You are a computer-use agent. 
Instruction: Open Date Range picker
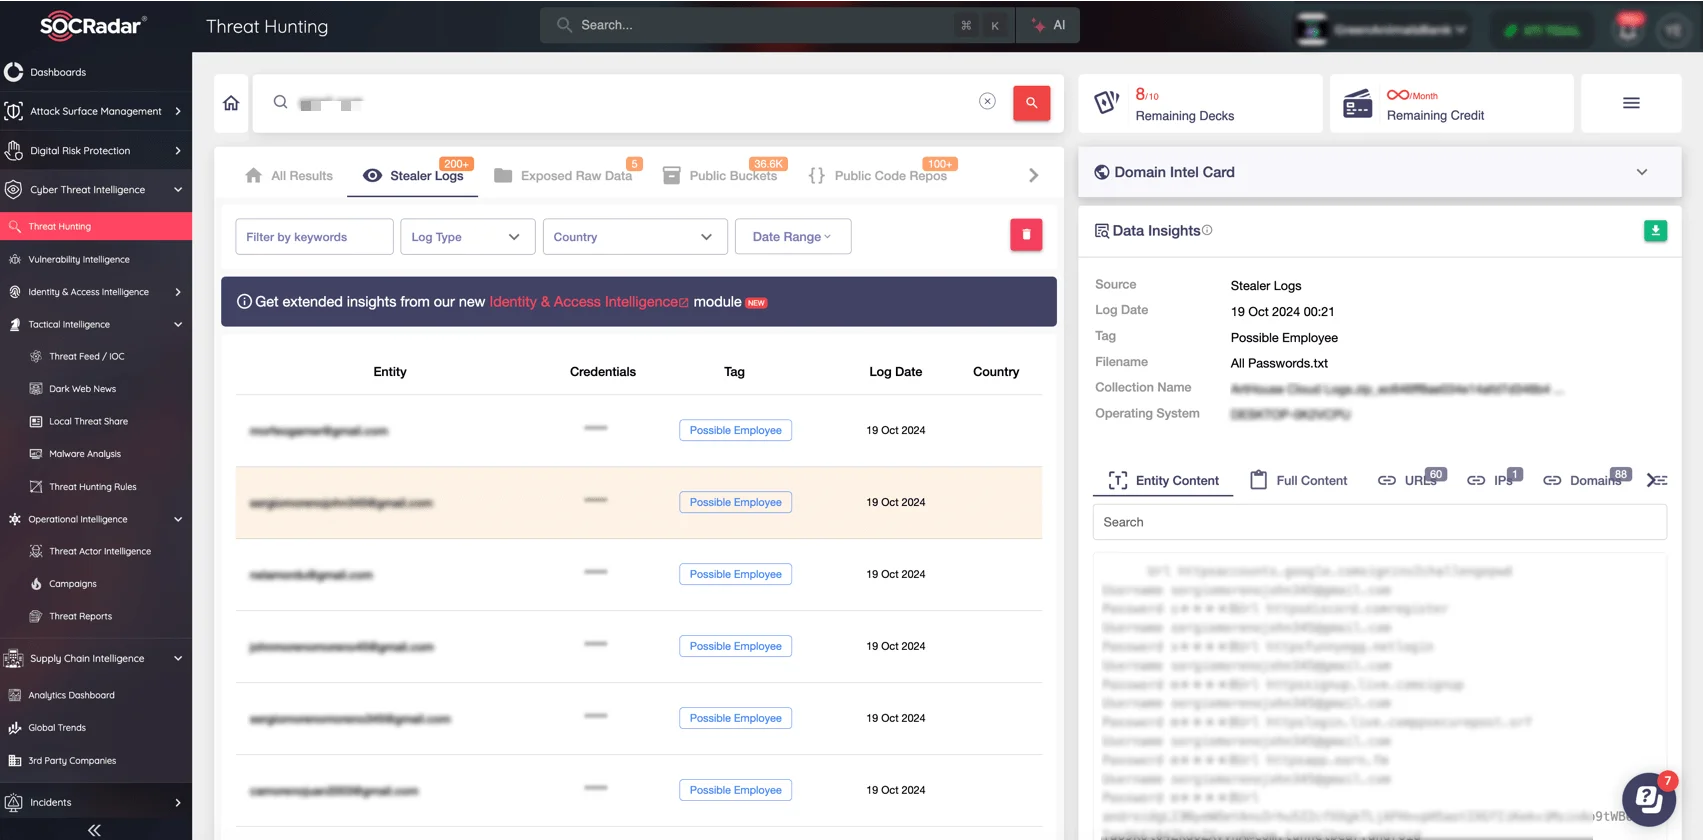tap(793, 237)
